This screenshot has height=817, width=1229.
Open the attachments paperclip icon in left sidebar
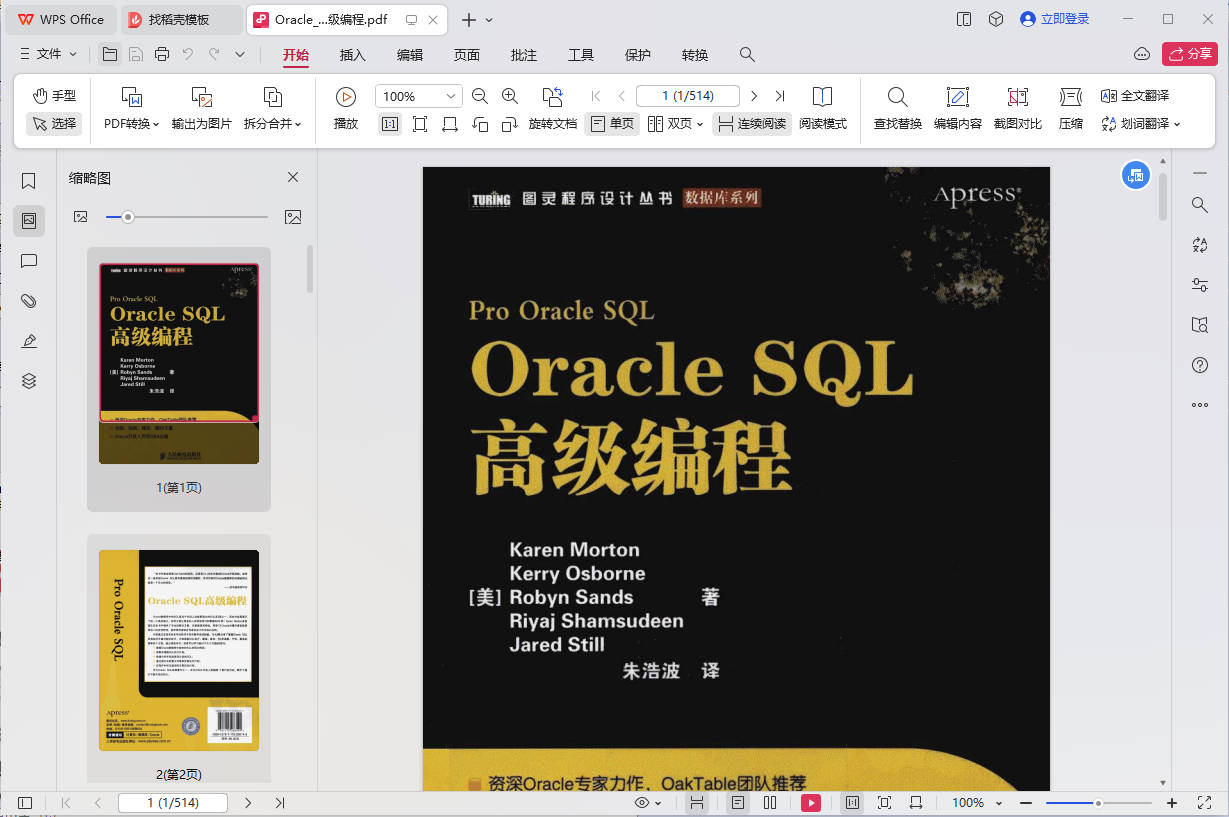point(29,301)
